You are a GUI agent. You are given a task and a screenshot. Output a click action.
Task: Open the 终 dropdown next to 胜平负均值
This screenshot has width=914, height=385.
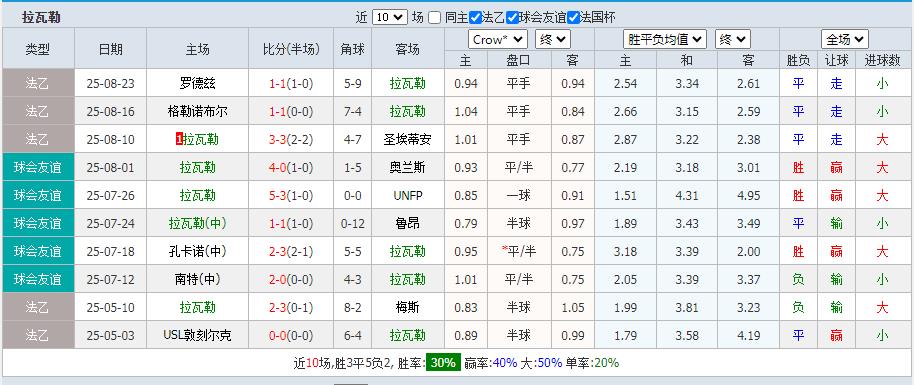[x=733, y=40]
